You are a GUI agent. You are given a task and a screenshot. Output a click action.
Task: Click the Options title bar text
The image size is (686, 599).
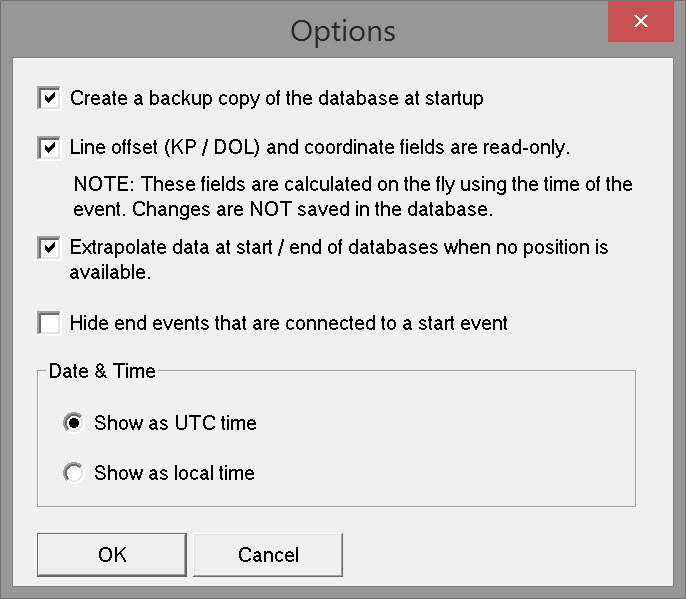pos(342,30)
